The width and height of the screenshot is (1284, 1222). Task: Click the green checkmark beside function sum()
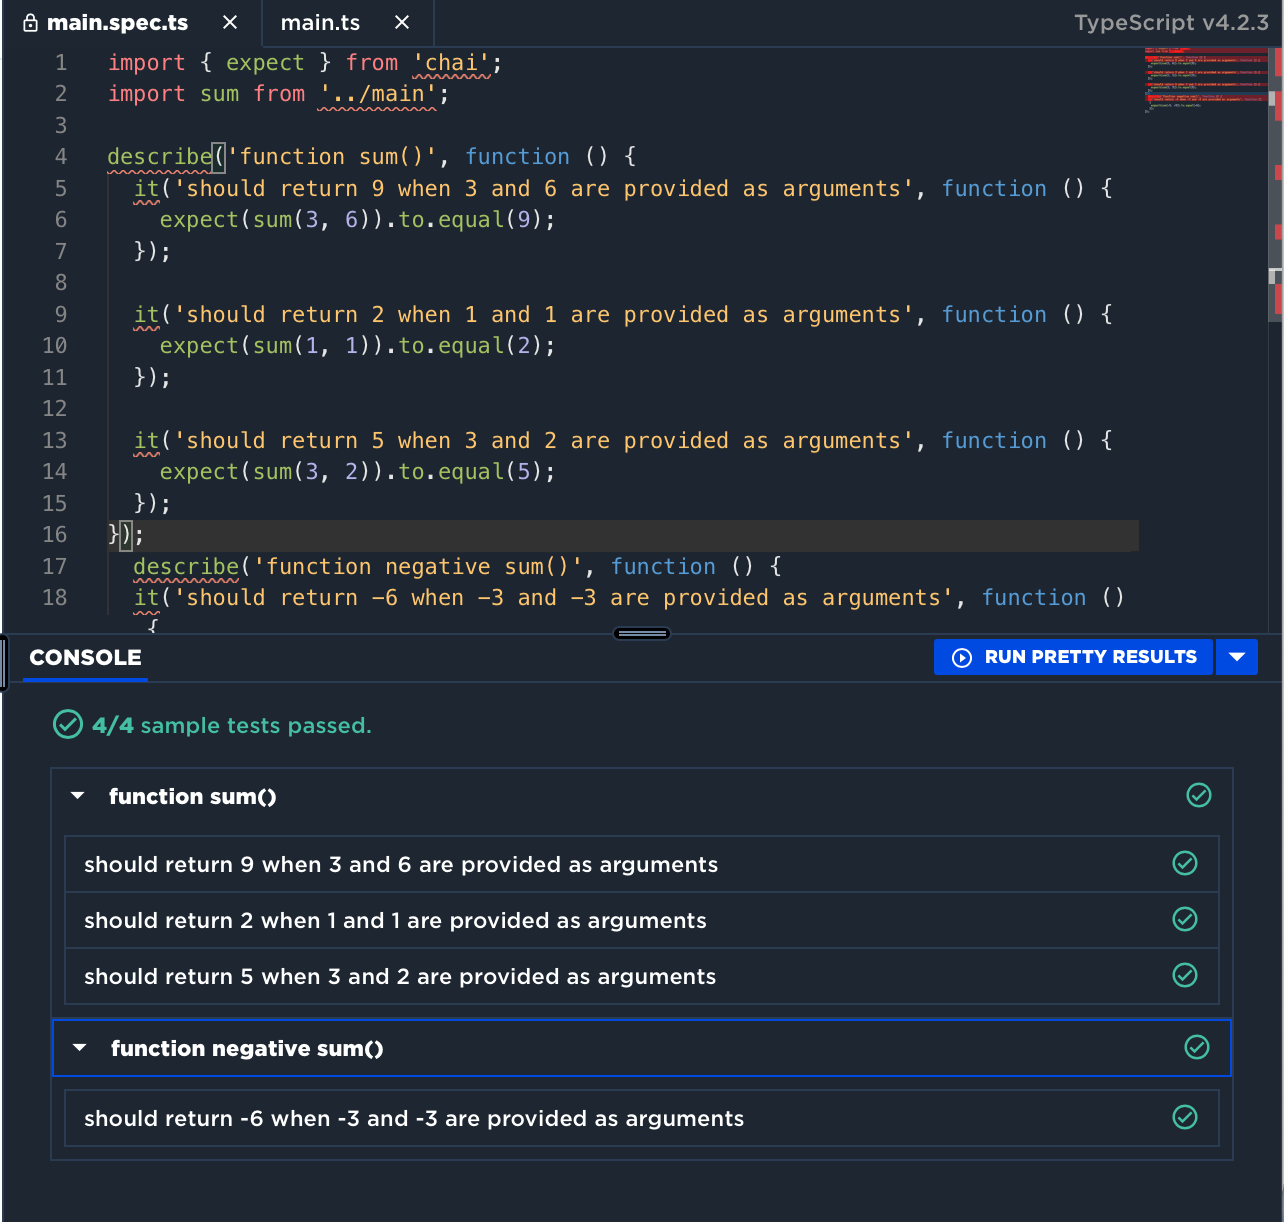click(x=1198, y=796)
